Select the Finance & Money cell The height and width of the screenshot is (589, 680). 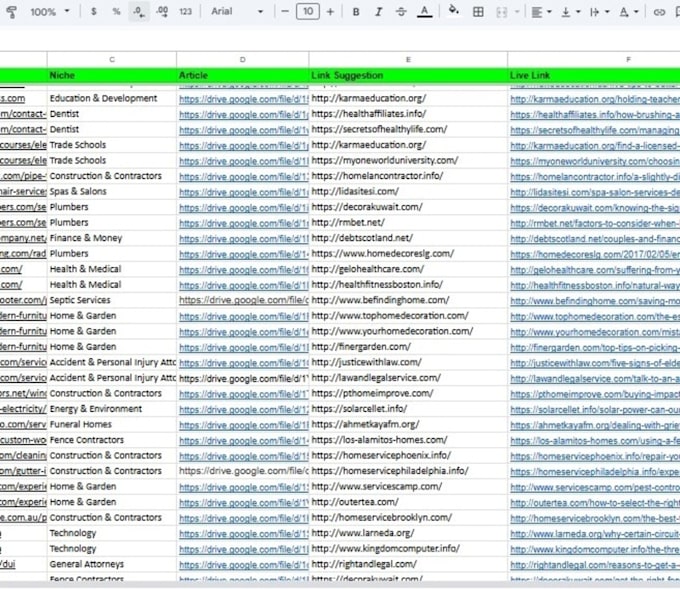pyautogui.click(x=112, y=238)
